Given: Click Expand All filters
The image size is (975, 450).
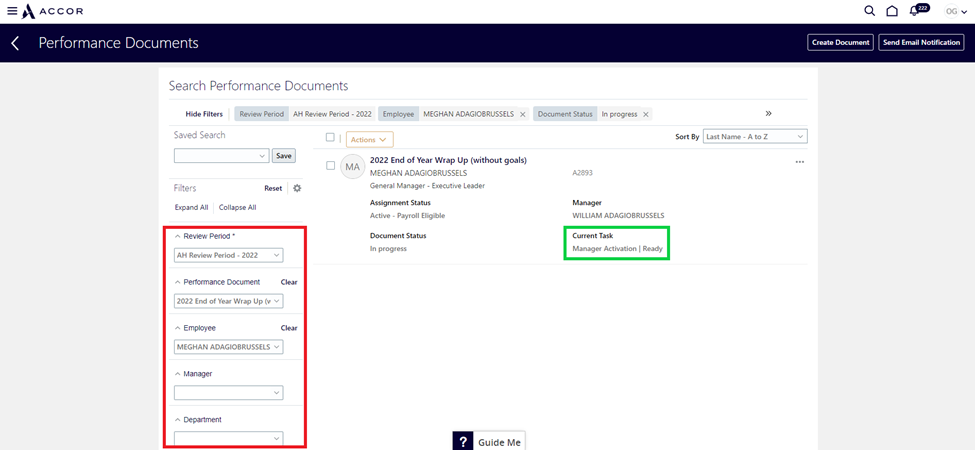Looking at the screenshot, I should coord(192,208).
